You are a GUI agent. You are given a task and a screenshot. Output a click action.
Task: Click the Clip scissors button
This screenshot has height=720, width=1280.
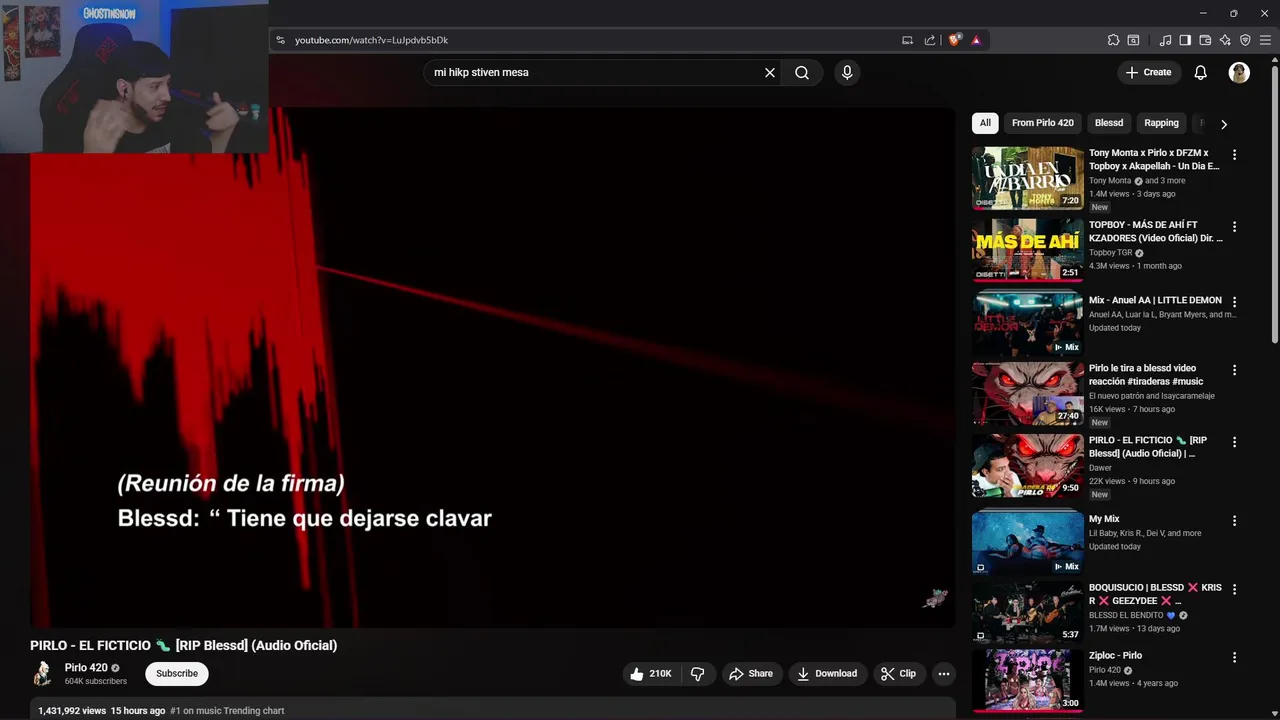click(x=898, y=673)
